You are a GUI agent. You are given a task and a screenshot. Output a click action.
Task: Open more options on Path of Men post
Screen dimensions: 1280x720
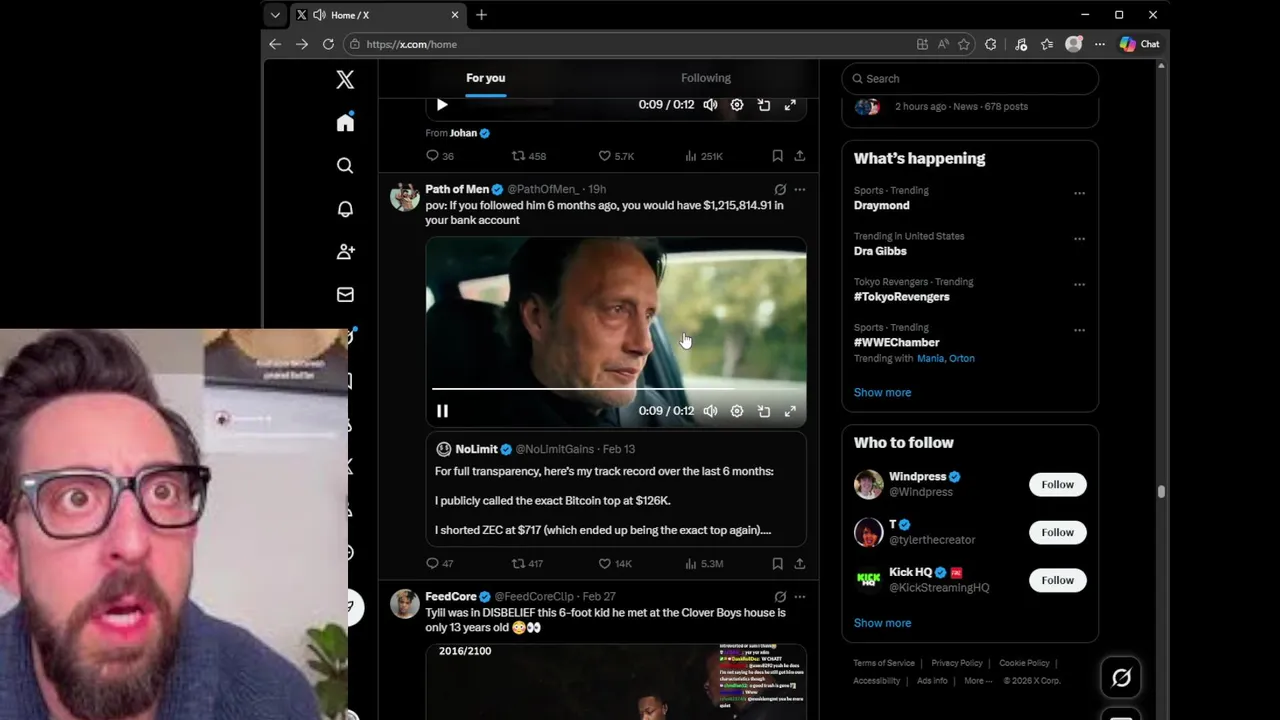pyautogui.click(x=800, y=189)
